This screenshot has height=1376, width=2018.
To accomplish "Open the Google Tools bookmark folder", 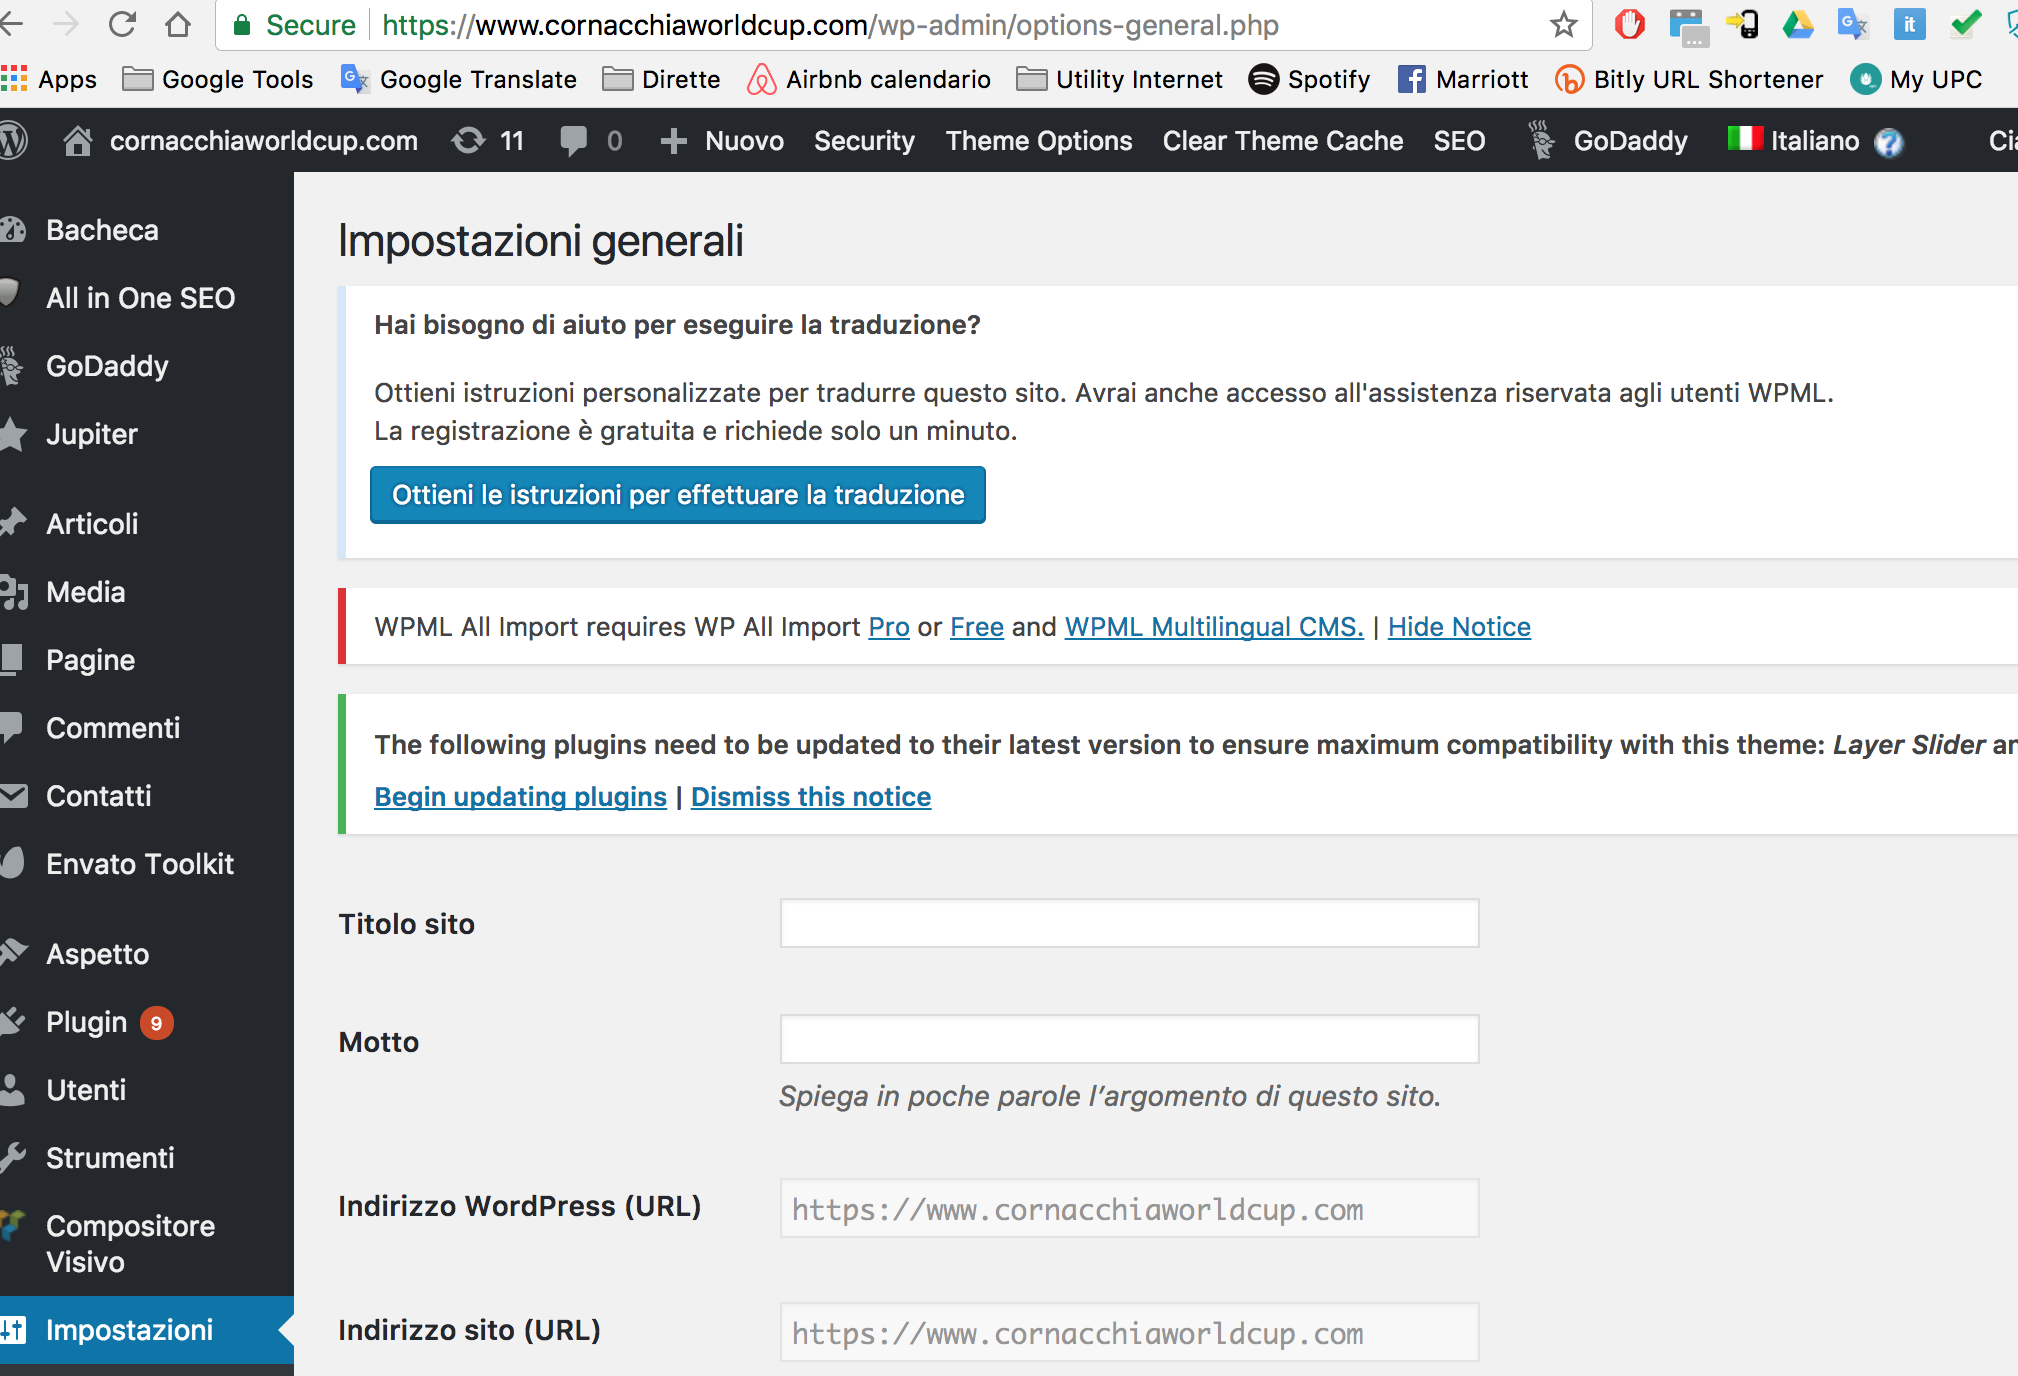I will click(218, 79).
